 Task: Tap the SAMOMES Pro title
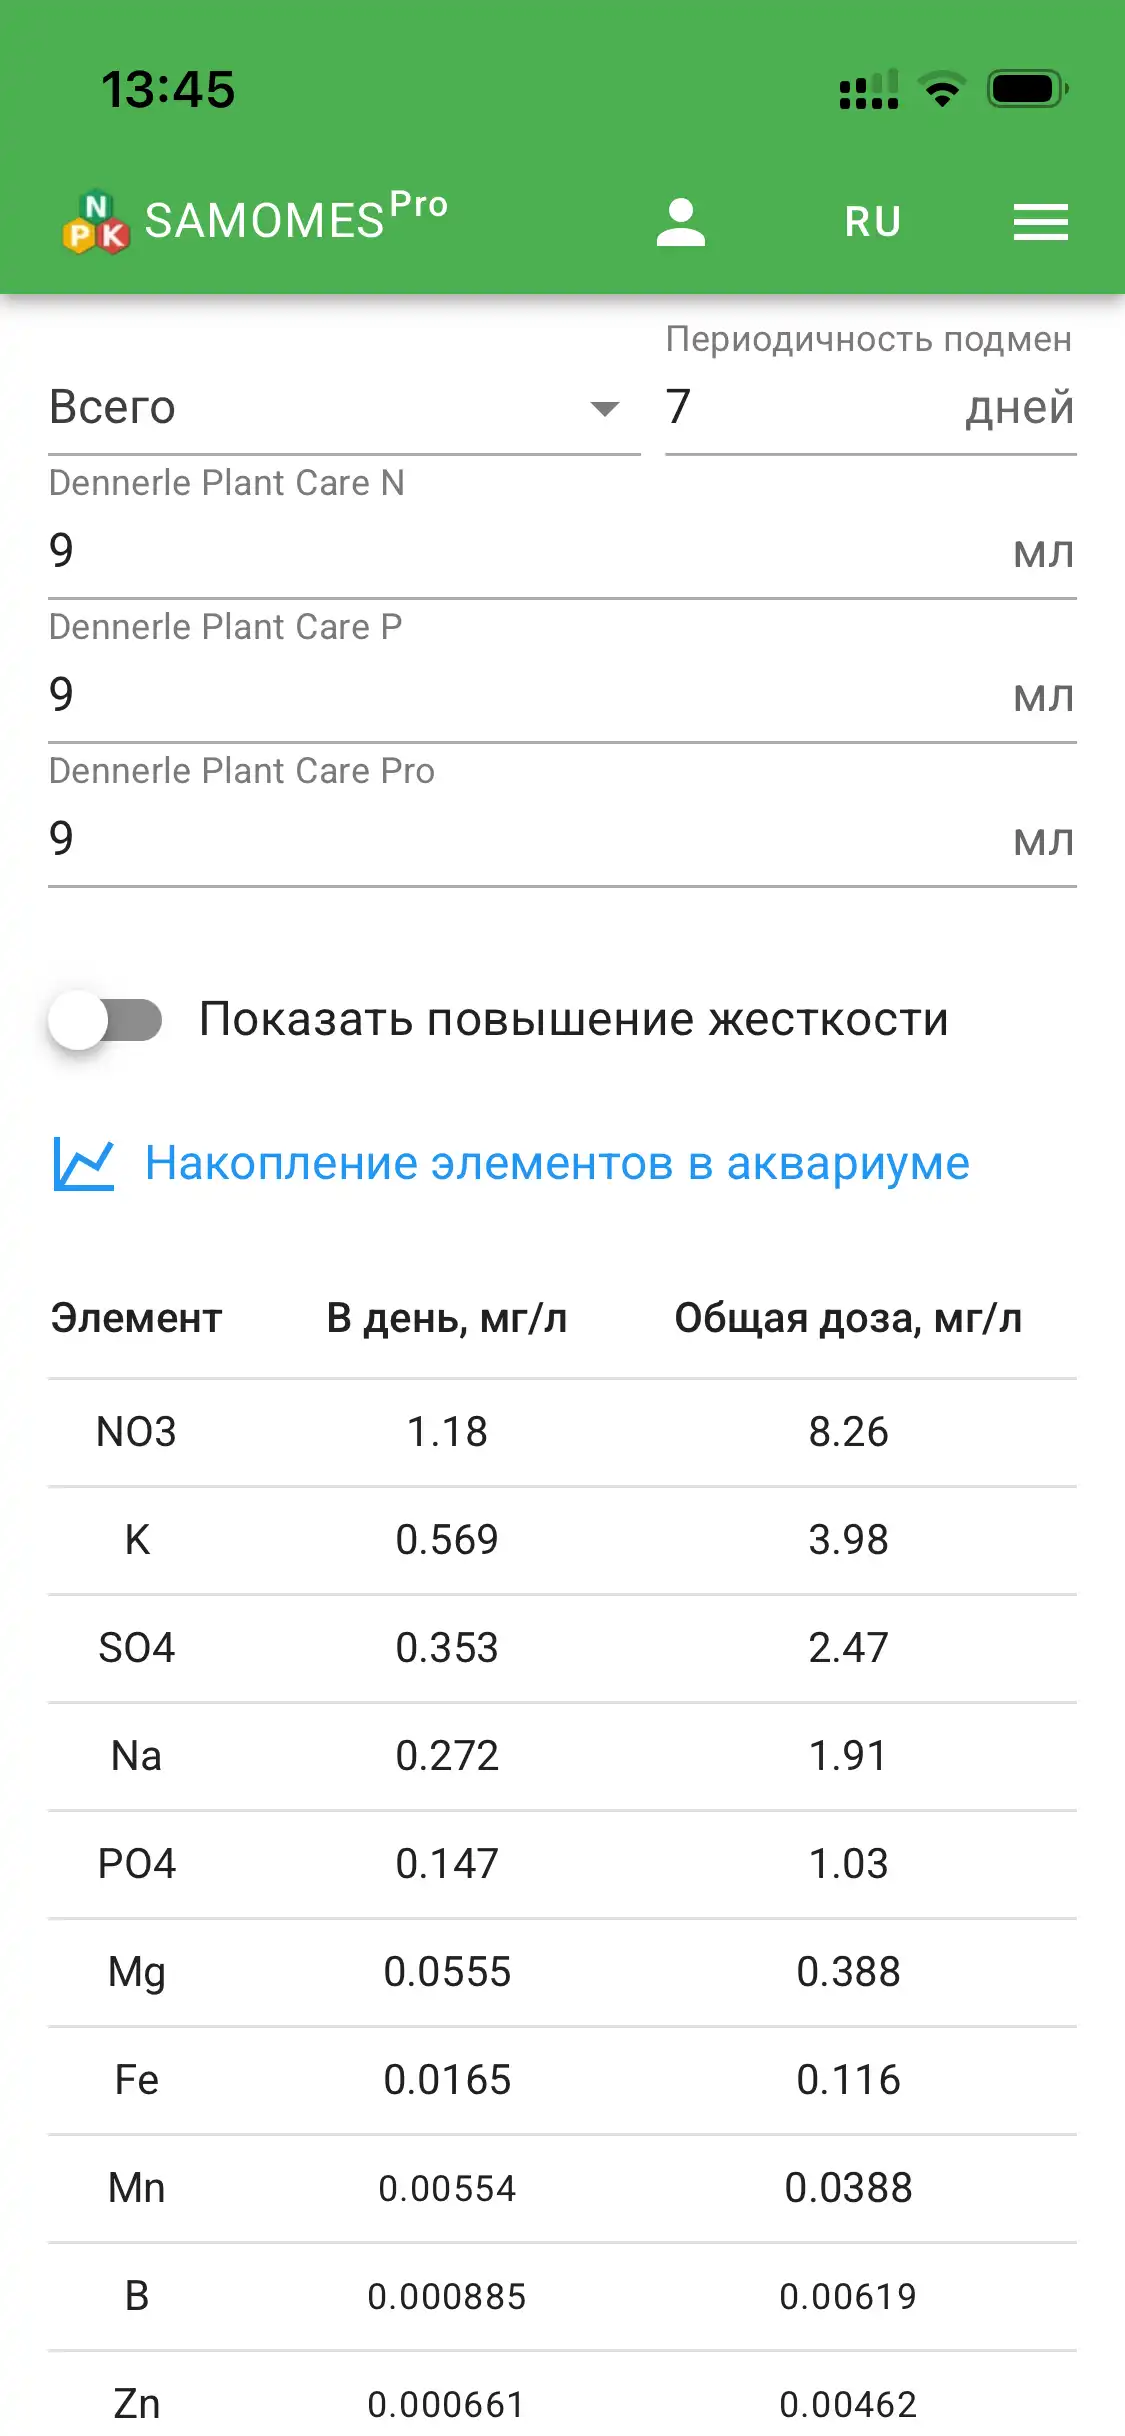pos(295,218)
